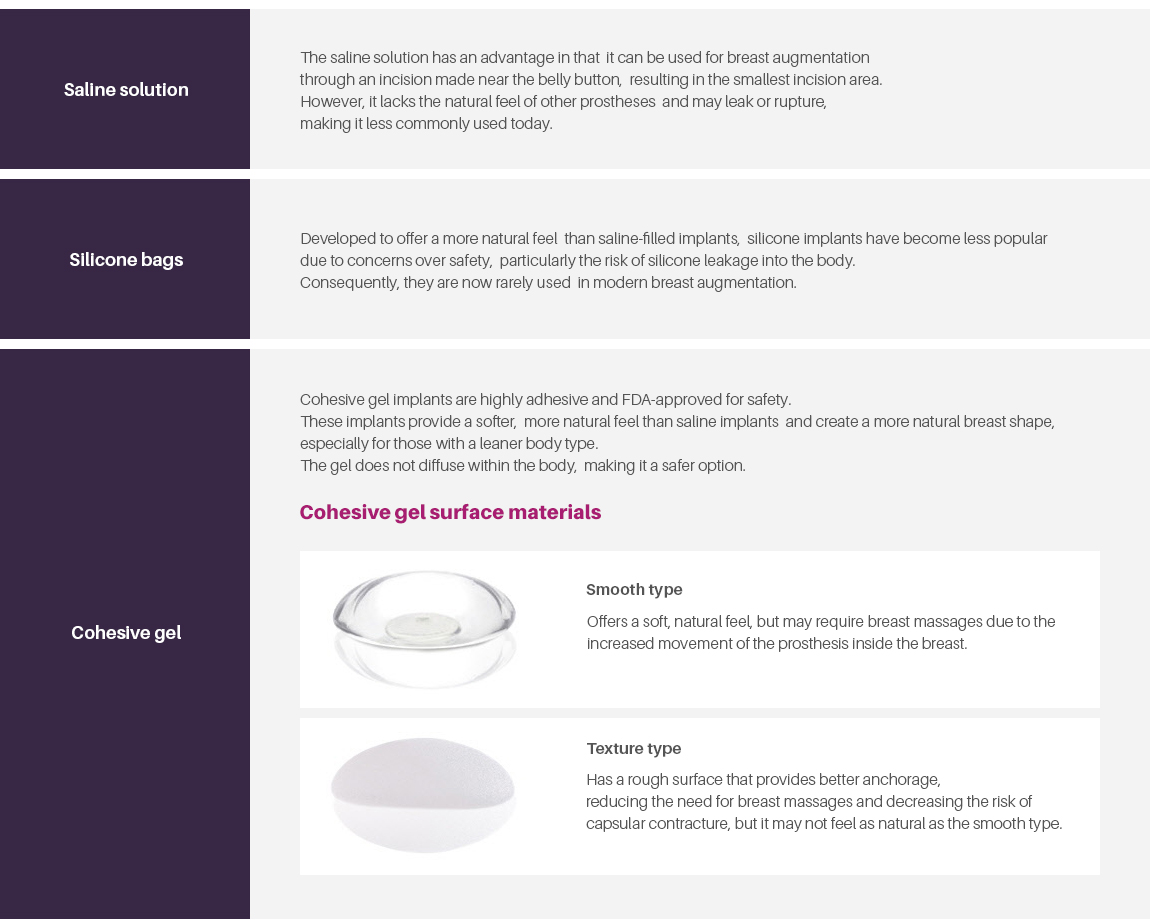Click the line about silicone offering more natural feel
The height and width of the screenshot is (922, 1150).
[673, 239]
